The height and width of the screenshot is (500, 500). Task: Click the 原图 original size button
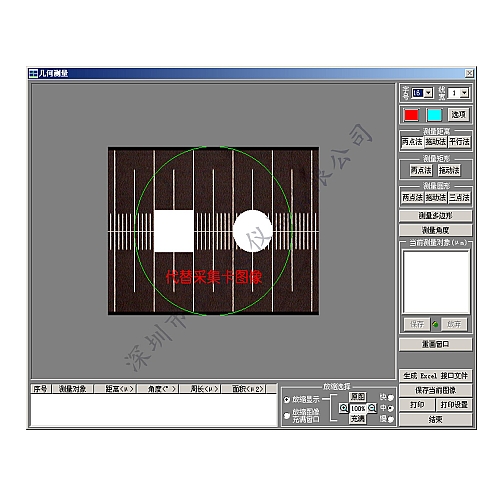click(x=358, y=397)
